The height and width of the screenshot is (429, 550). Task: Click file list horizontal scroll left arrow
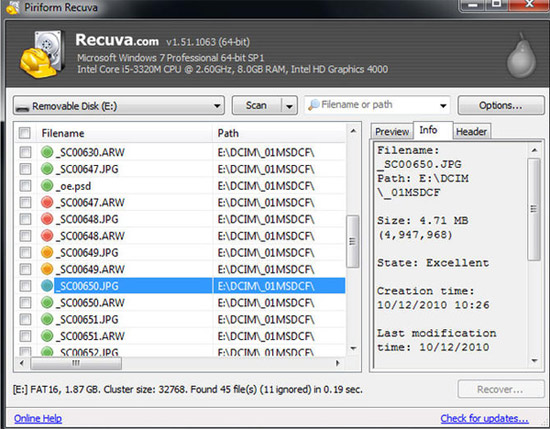point(22,363)
